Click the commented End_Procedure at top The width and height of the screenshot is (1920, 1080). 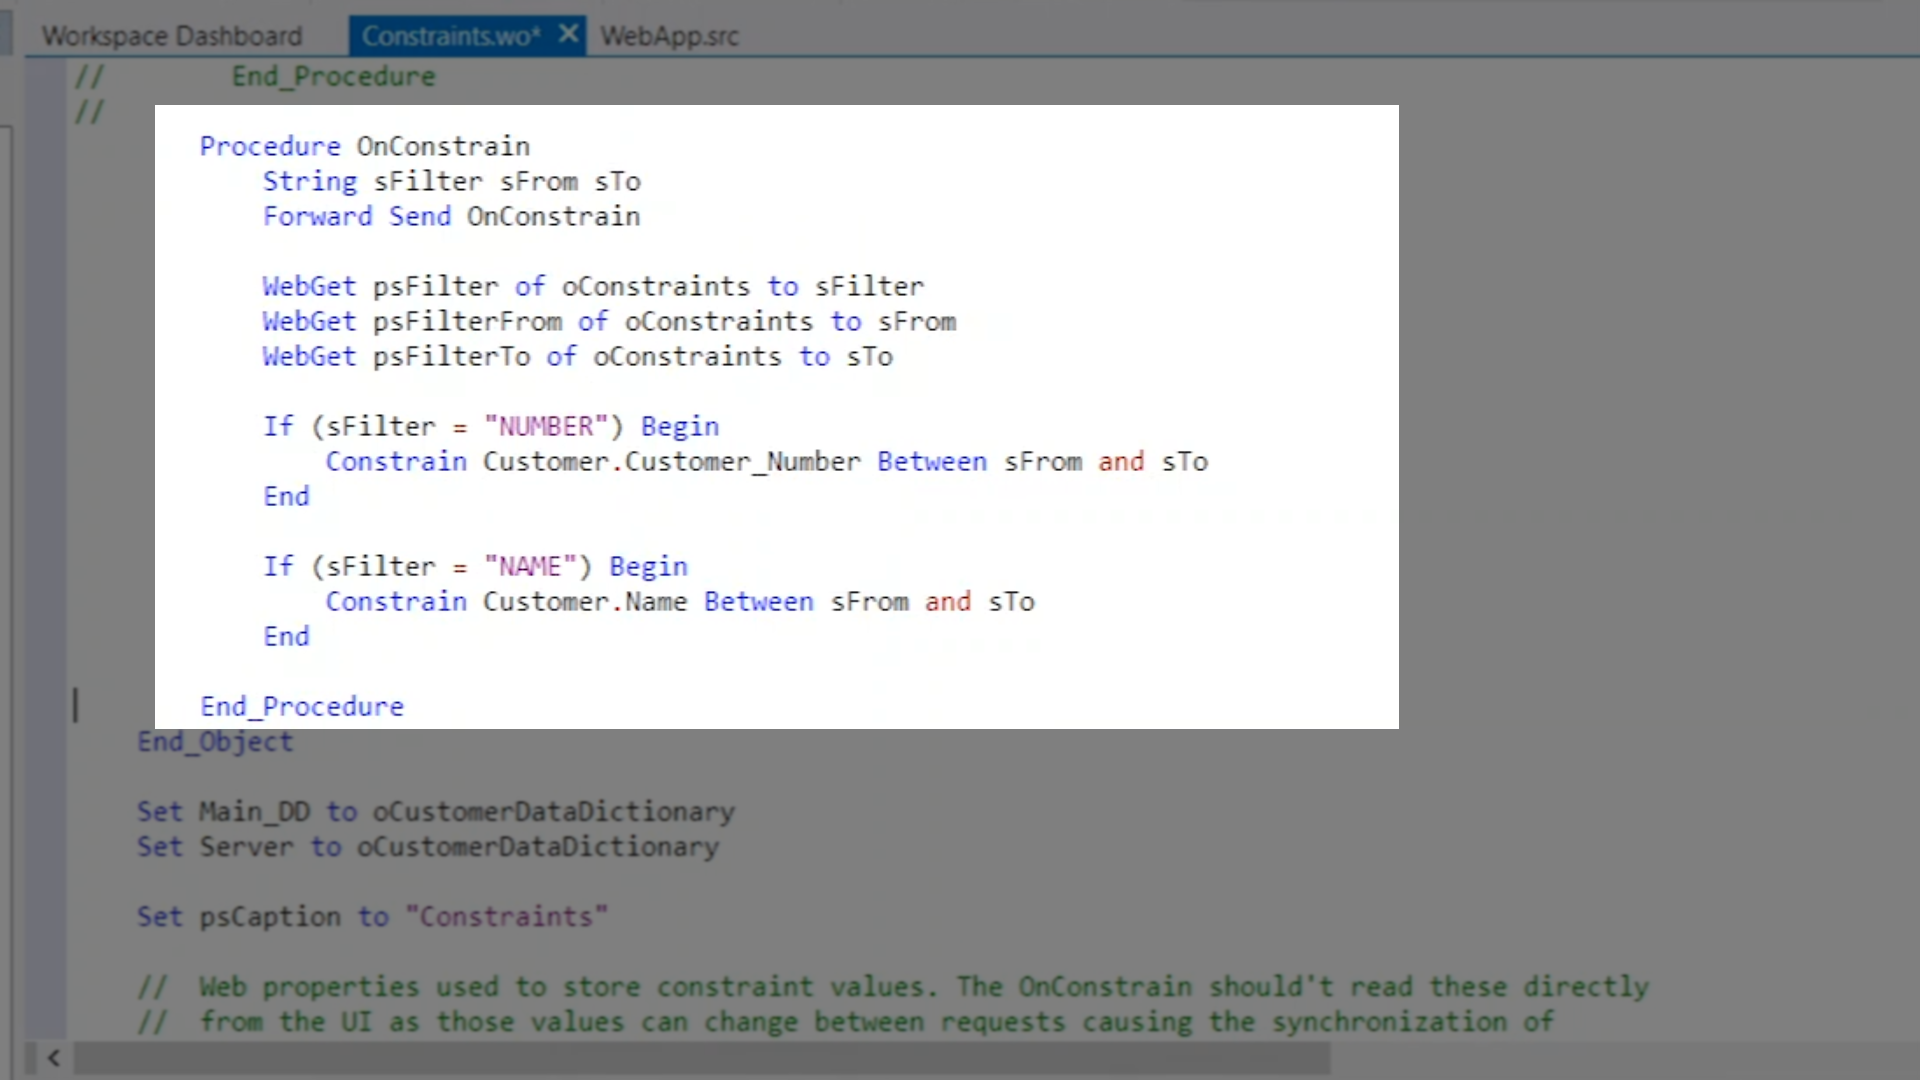333,77
